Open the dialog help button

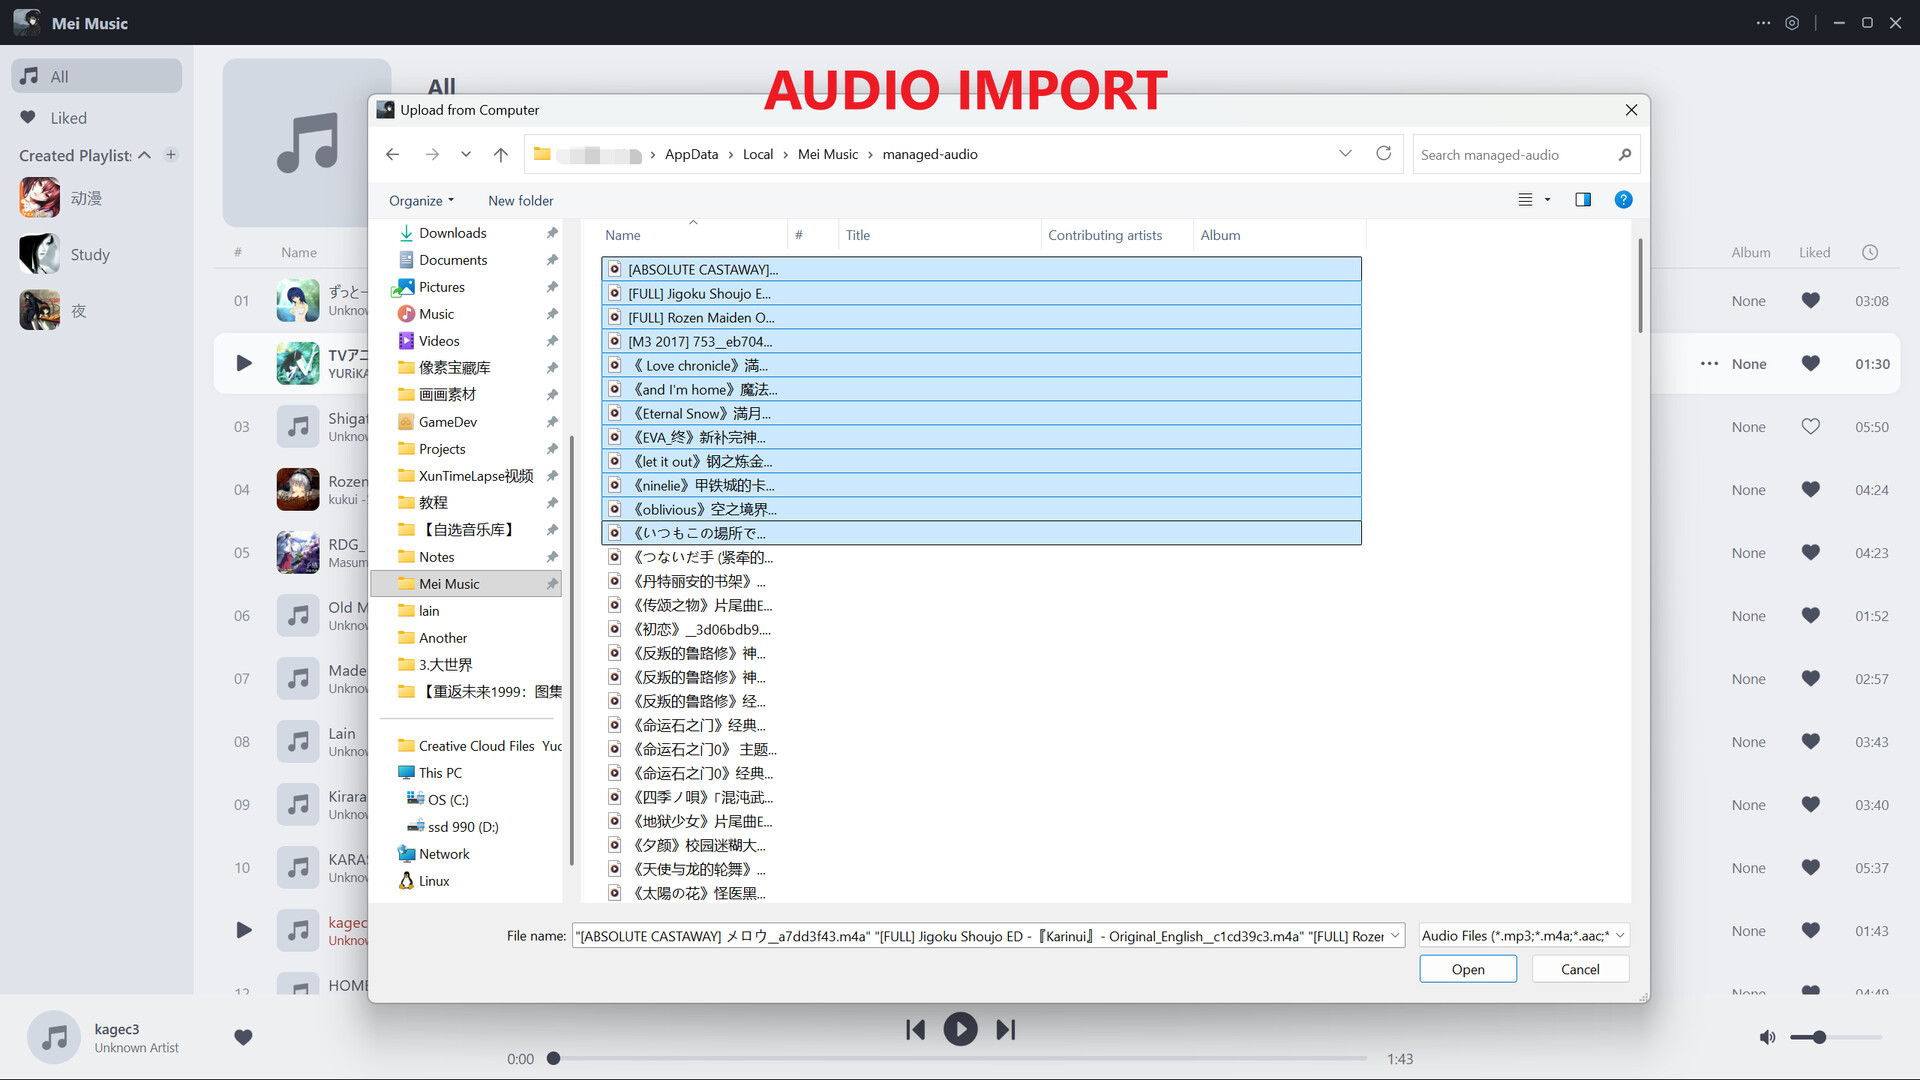1623,200
